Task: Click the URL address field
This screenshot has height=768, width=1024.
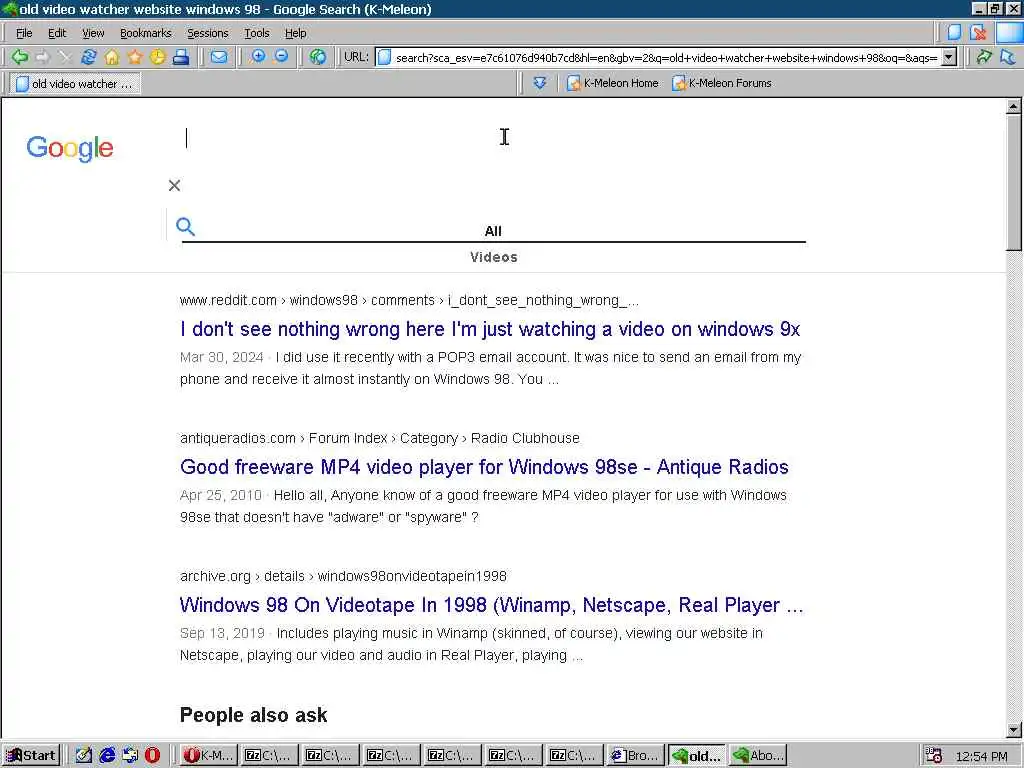Action: [658, 57]
